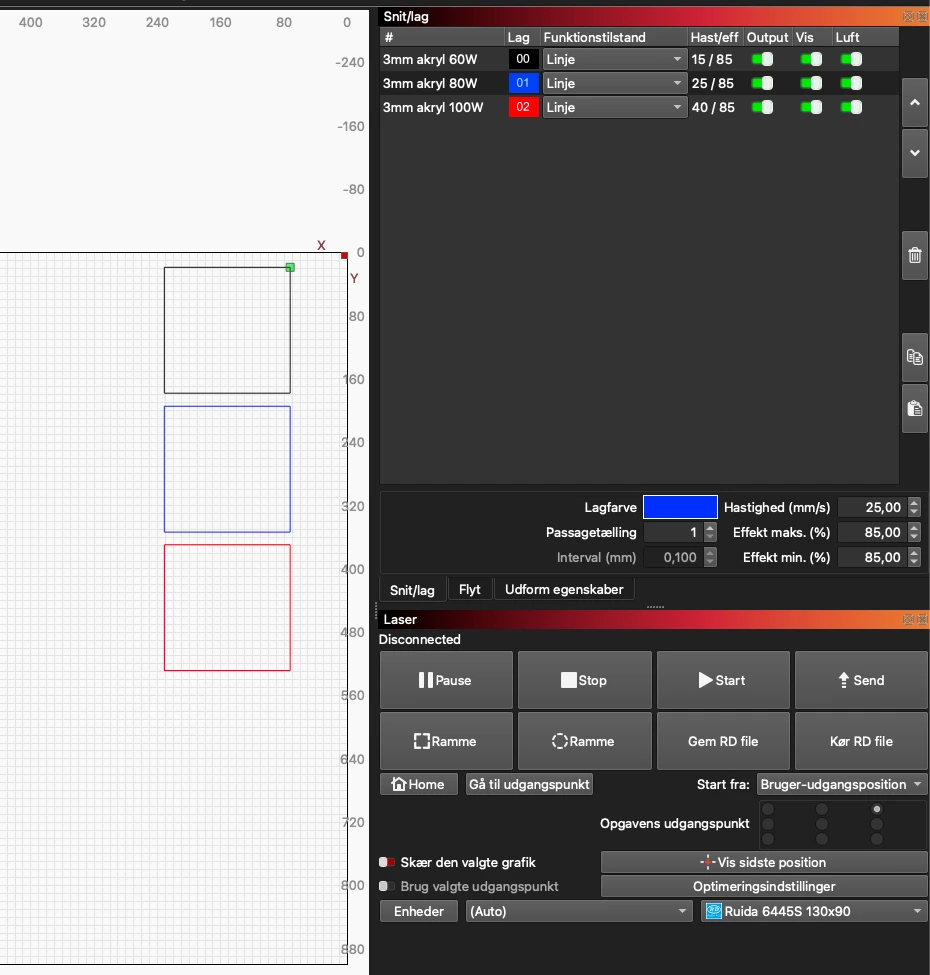Expand the Ruida 6445S 130x90 device dropdown

[x=814, y=911]
